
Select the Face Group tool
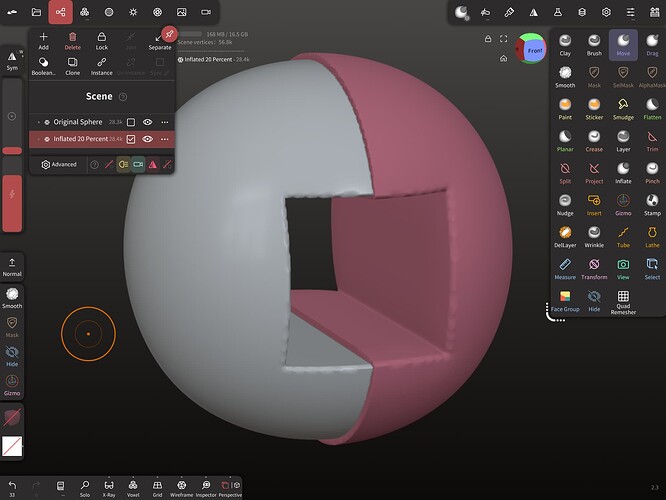565,301
